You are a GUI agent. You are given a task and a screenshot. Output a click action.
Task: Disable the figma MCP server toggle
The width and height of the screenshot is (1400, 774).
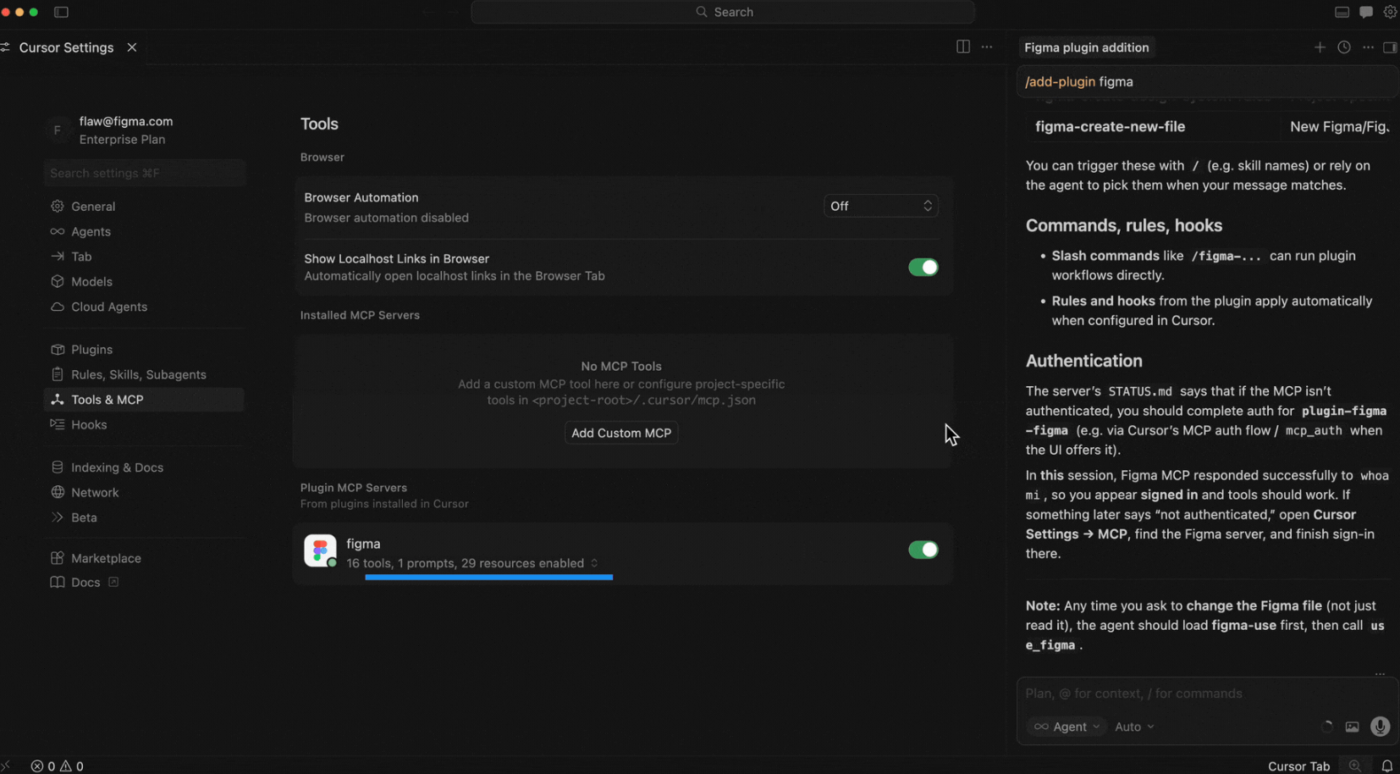coord(923,550)
